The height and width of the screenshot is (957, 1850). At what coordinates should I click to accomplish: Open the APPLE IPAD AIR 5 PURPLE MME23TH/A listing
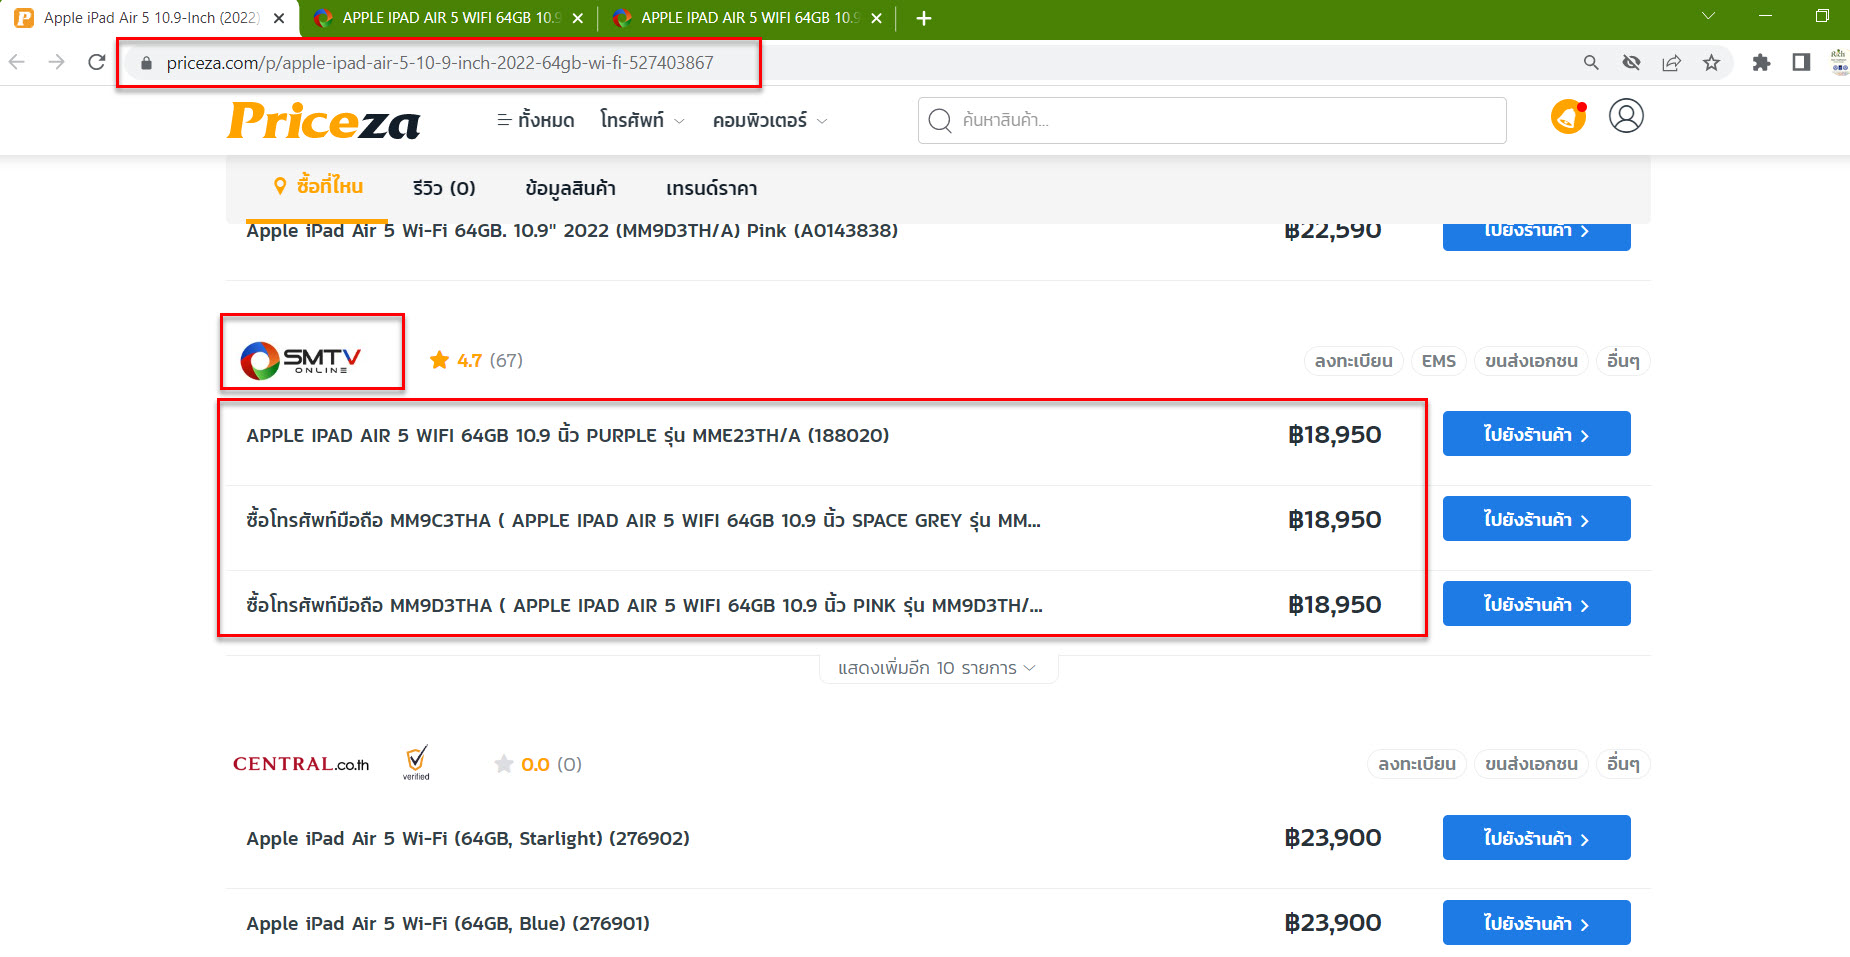(568, 435)
